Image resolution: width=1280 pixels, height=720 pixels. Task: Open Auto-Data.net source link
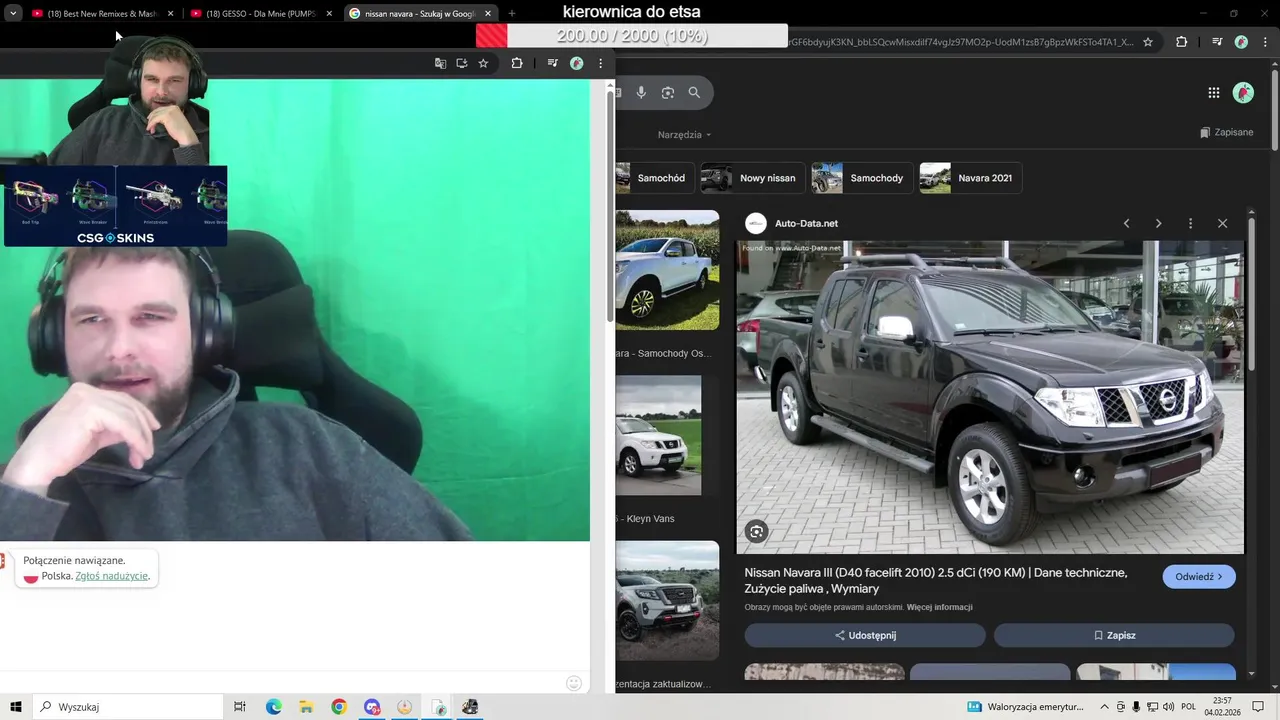(806, 223)
